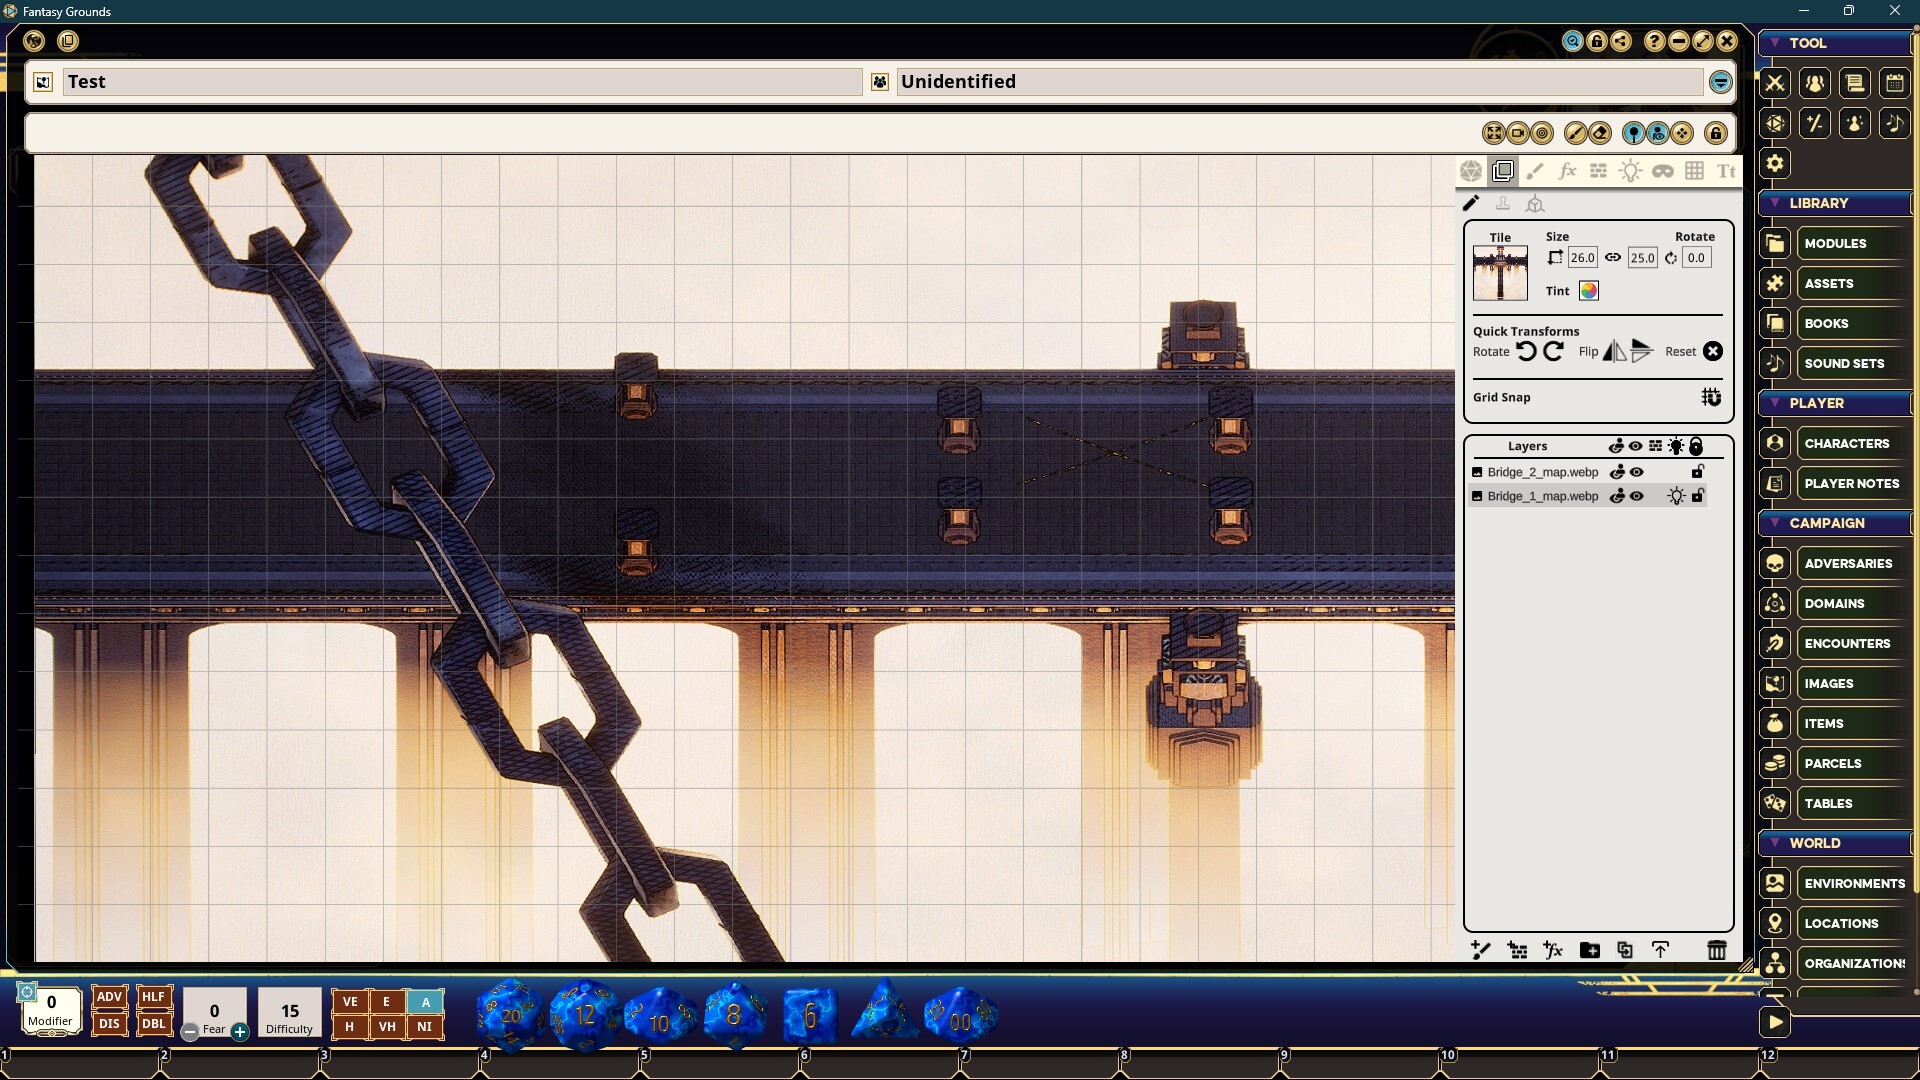Toggle the Grid Snap magnet
1920x1080 pixels.
click(x=1711, y=397)
